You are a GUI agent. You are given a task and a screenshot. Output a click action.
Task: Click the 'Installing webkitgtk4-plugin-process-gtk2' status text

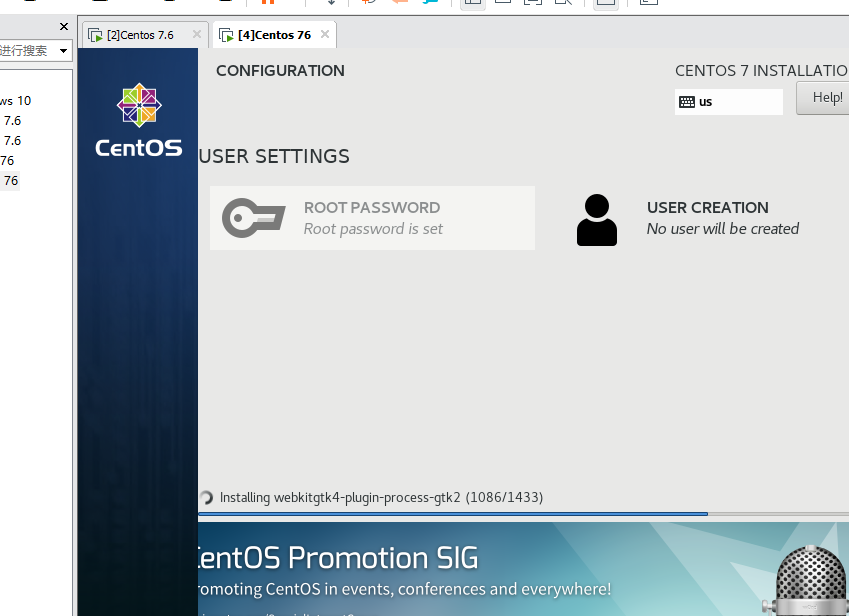(x=381, y=497)
